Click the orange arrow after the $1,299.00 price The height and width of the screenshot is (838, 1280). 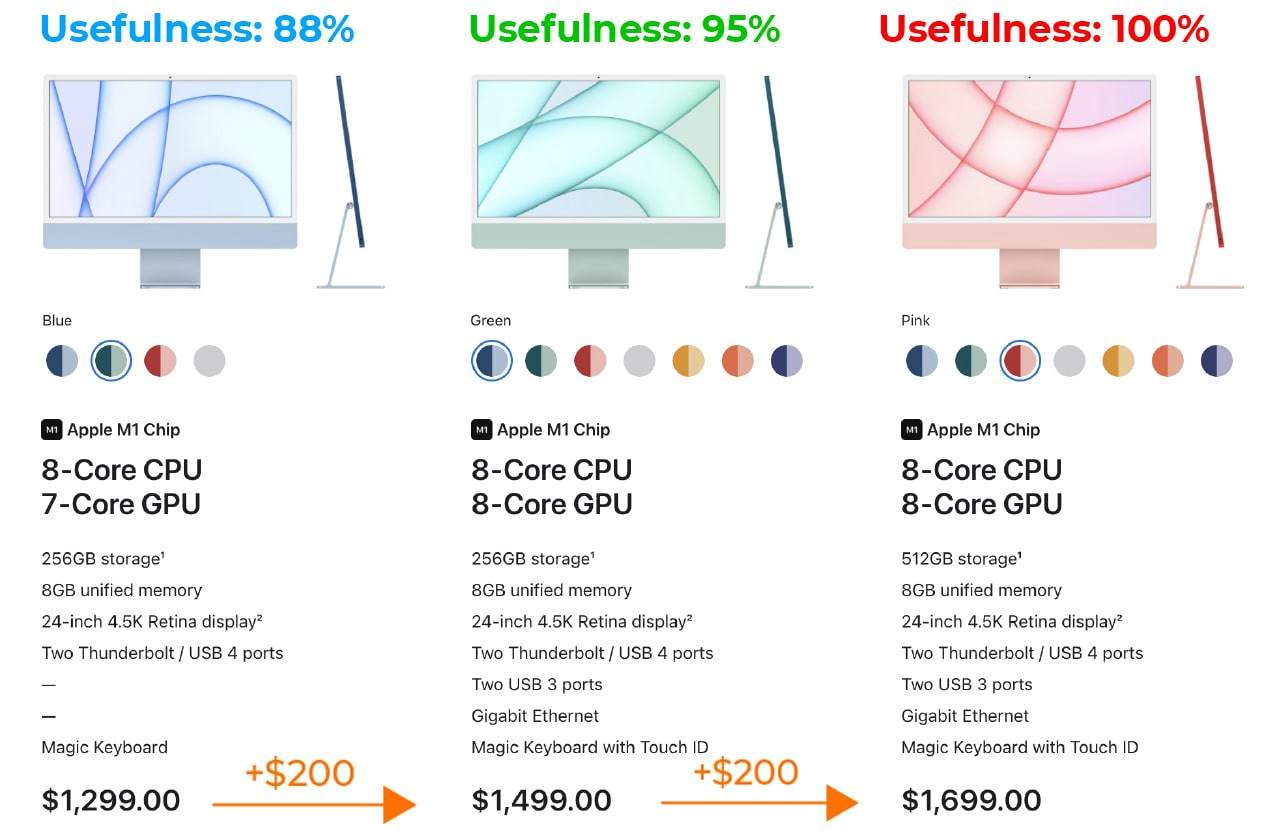(x=313, y=803)
